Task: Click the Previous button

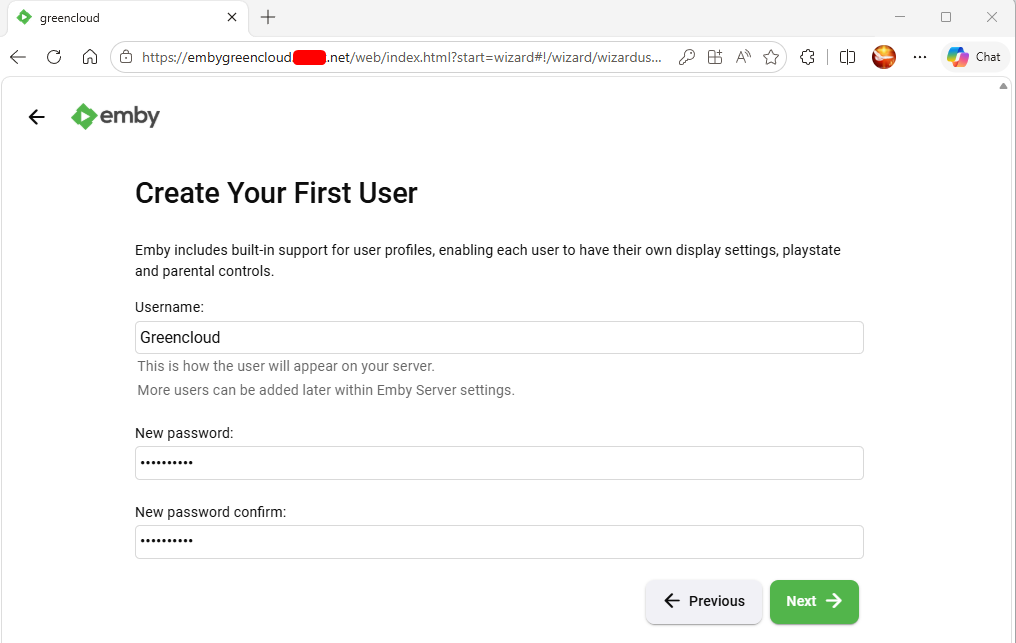Action: click(x=704, y=602)
